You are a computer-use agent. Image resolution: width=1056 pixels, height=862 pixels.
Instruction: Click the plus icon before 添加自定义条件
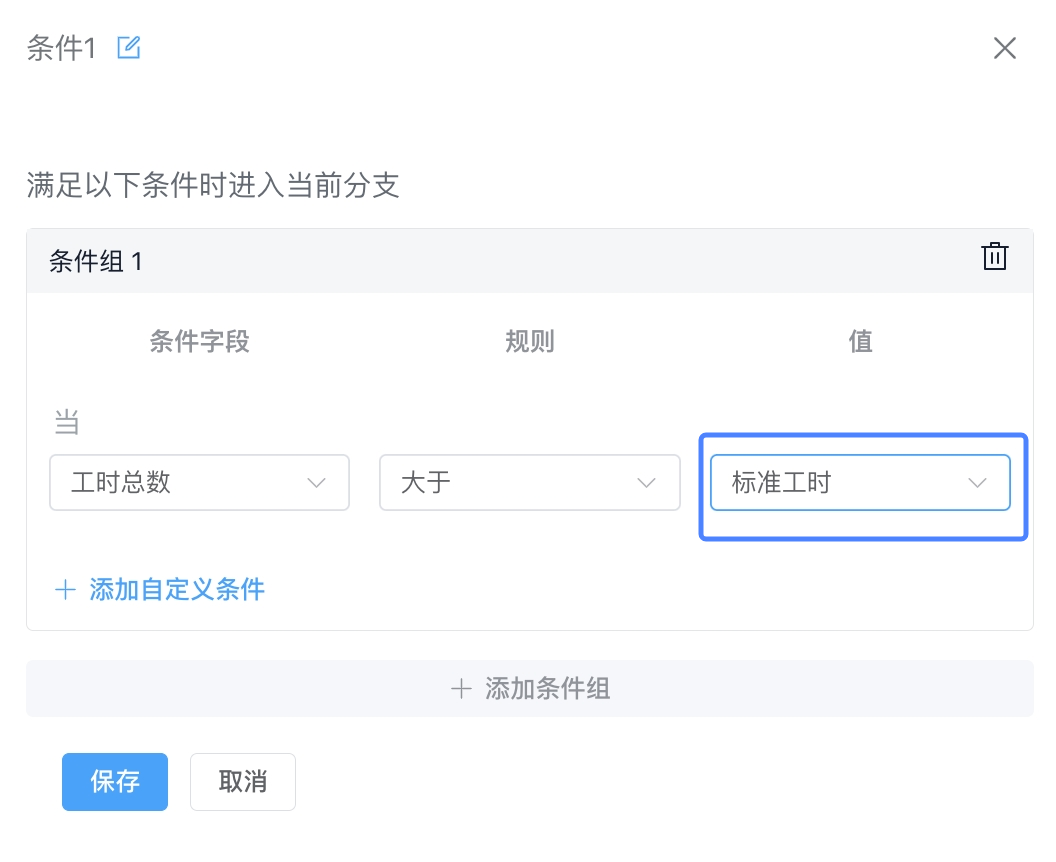tap(65, 589)
